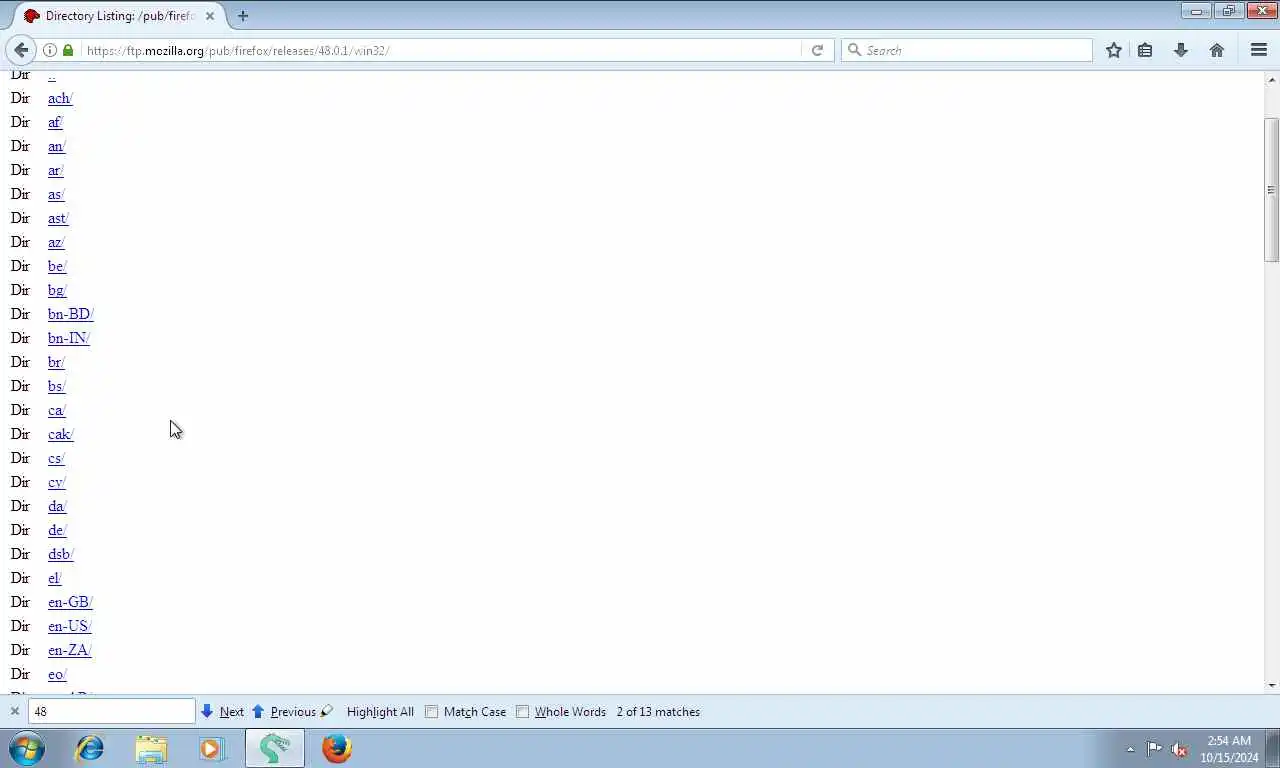This screenshot has height=768, width=1280.
Task: Click the page scrollbar up arrow
Action: click(x=1272, y=79)
